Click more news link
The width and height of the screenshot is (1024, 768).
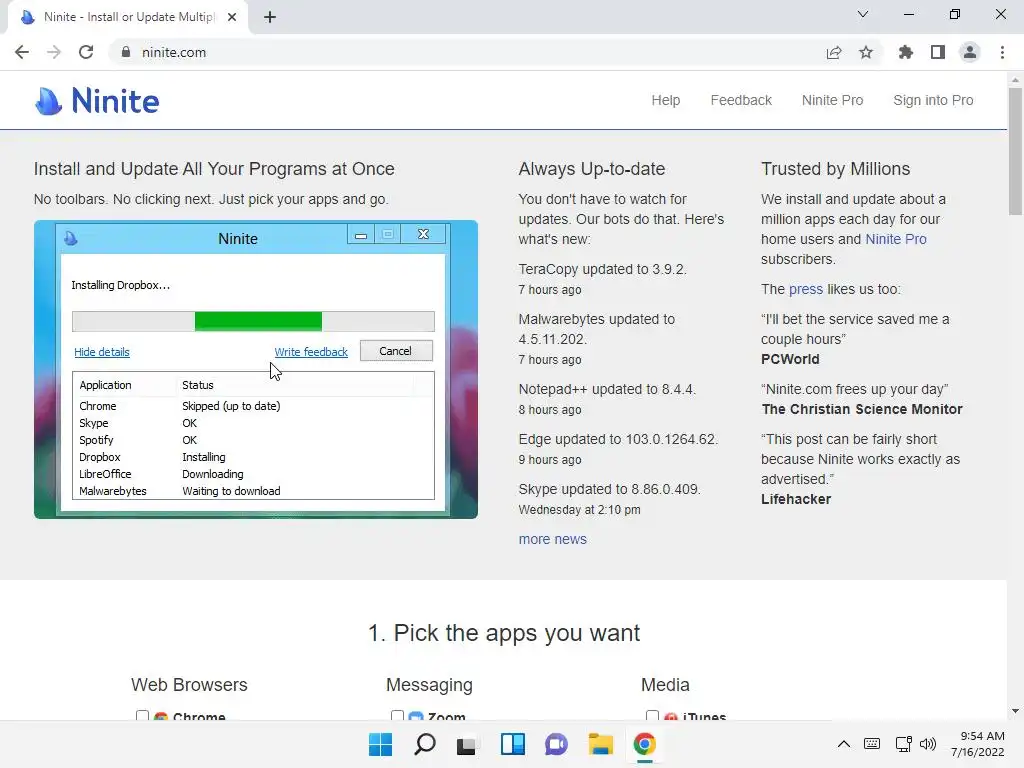552,539
